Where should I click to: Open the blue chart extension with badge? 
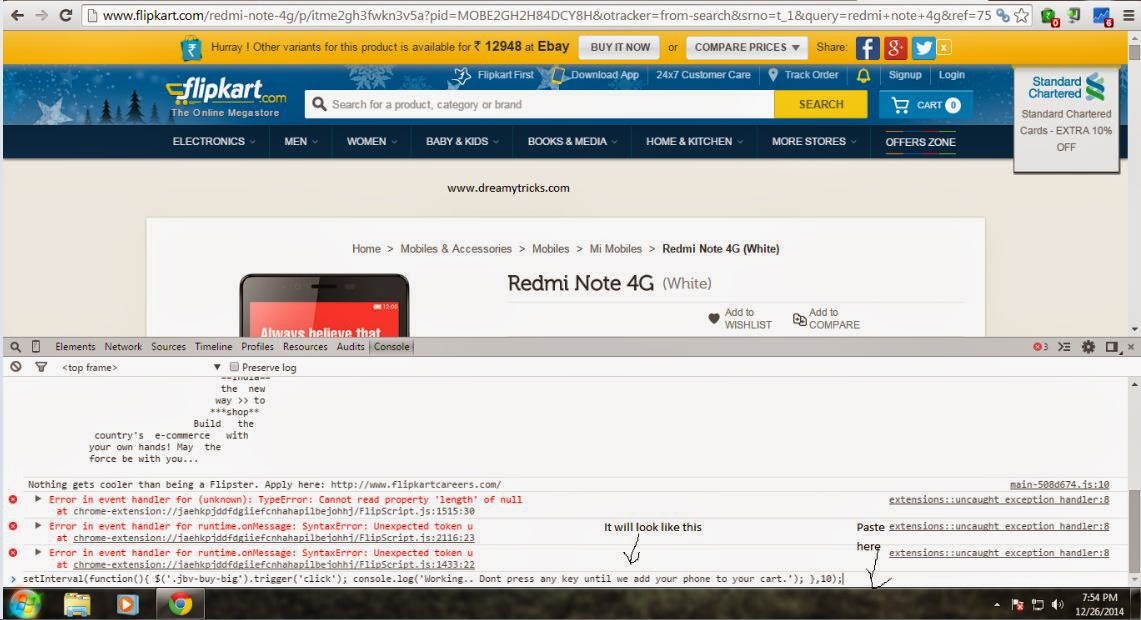click(1102, 16)
